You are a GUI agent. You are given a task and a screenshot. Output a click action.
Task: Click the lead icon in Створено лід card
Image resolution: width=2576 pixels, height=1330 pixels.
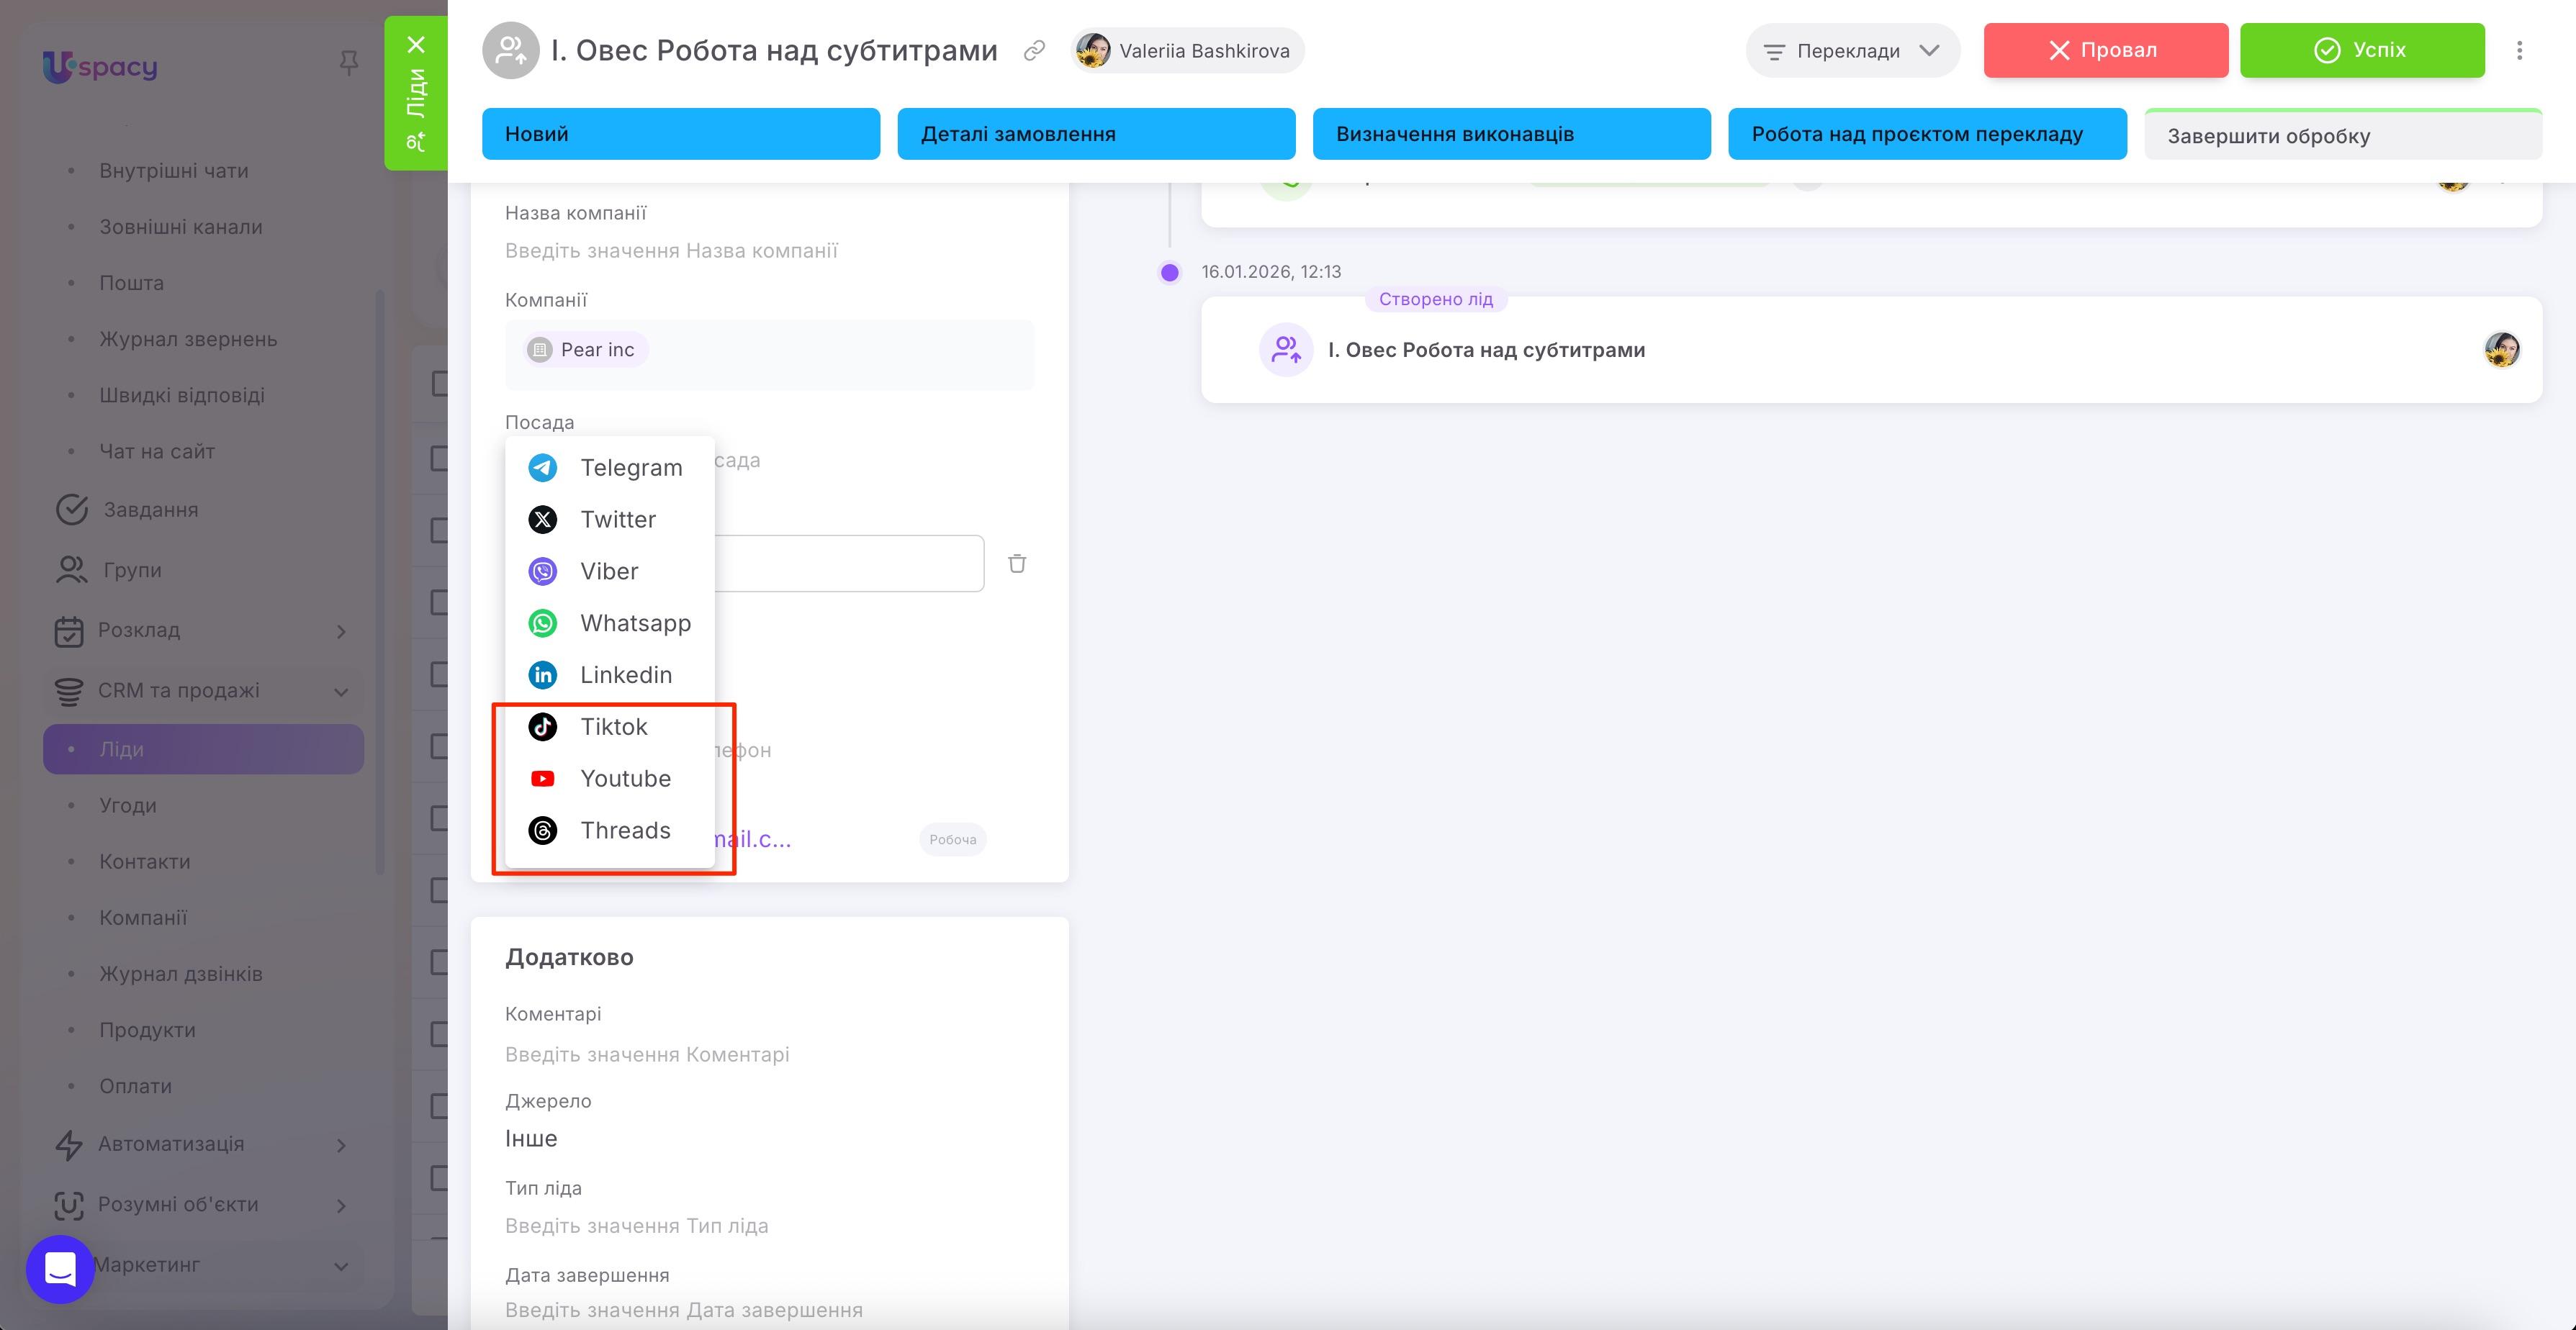coord(1286,350)
